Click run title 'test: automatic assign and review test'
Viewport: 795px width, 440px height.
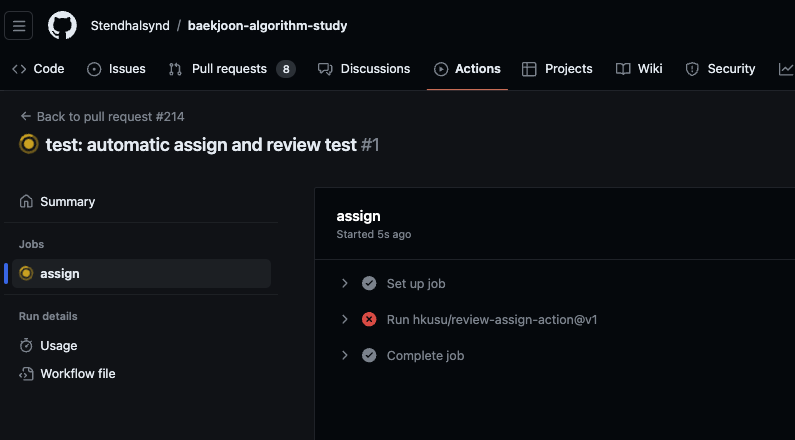tap(201, 145)
